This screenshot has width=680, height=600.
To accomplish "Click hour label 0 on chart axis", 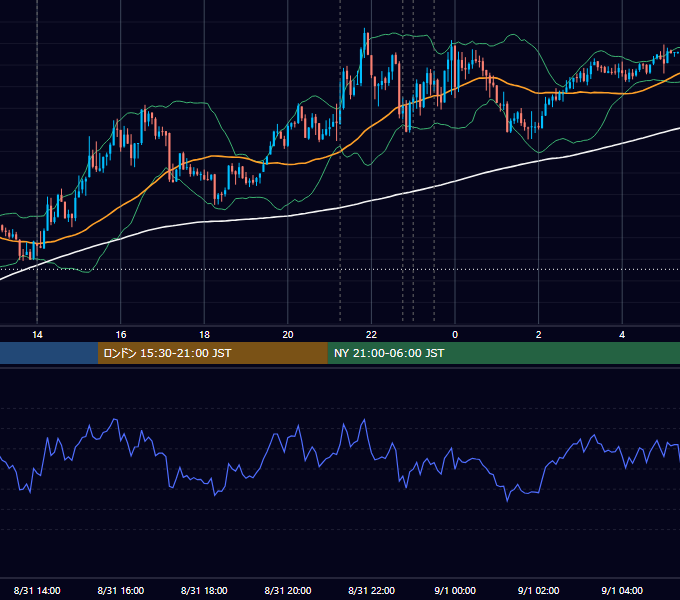I will pyautogui.click(x=455, y=335).
